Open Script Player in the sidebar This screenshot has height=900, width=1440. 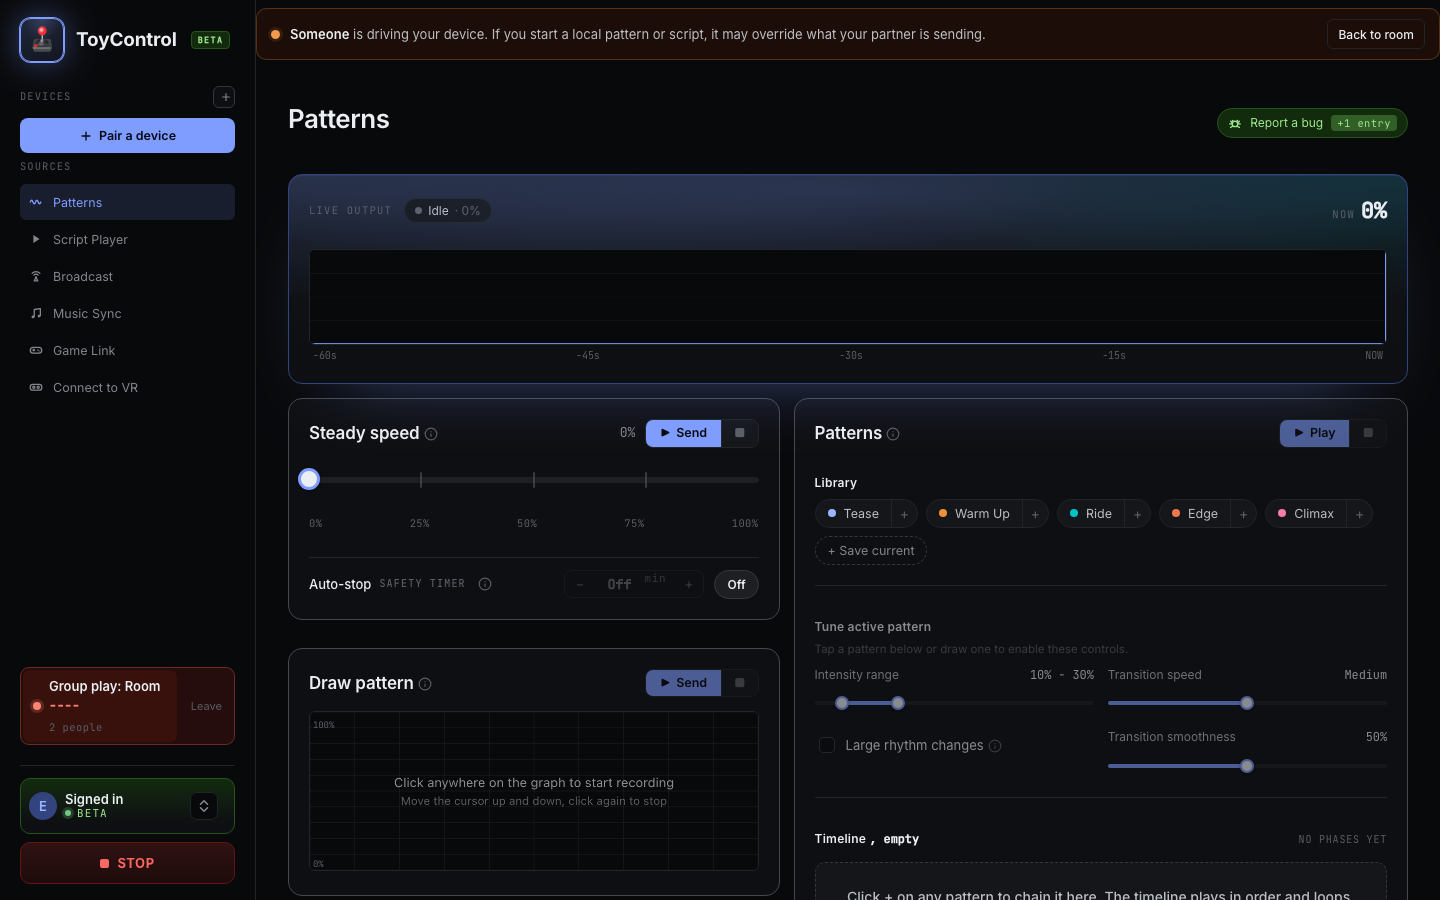tap(127, 239)
